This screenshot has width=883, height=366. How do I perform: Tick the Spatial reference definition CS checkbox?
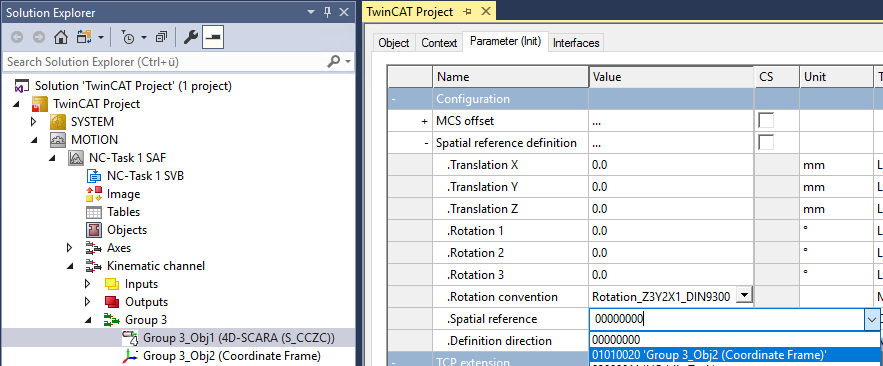[x=766, y=142]
